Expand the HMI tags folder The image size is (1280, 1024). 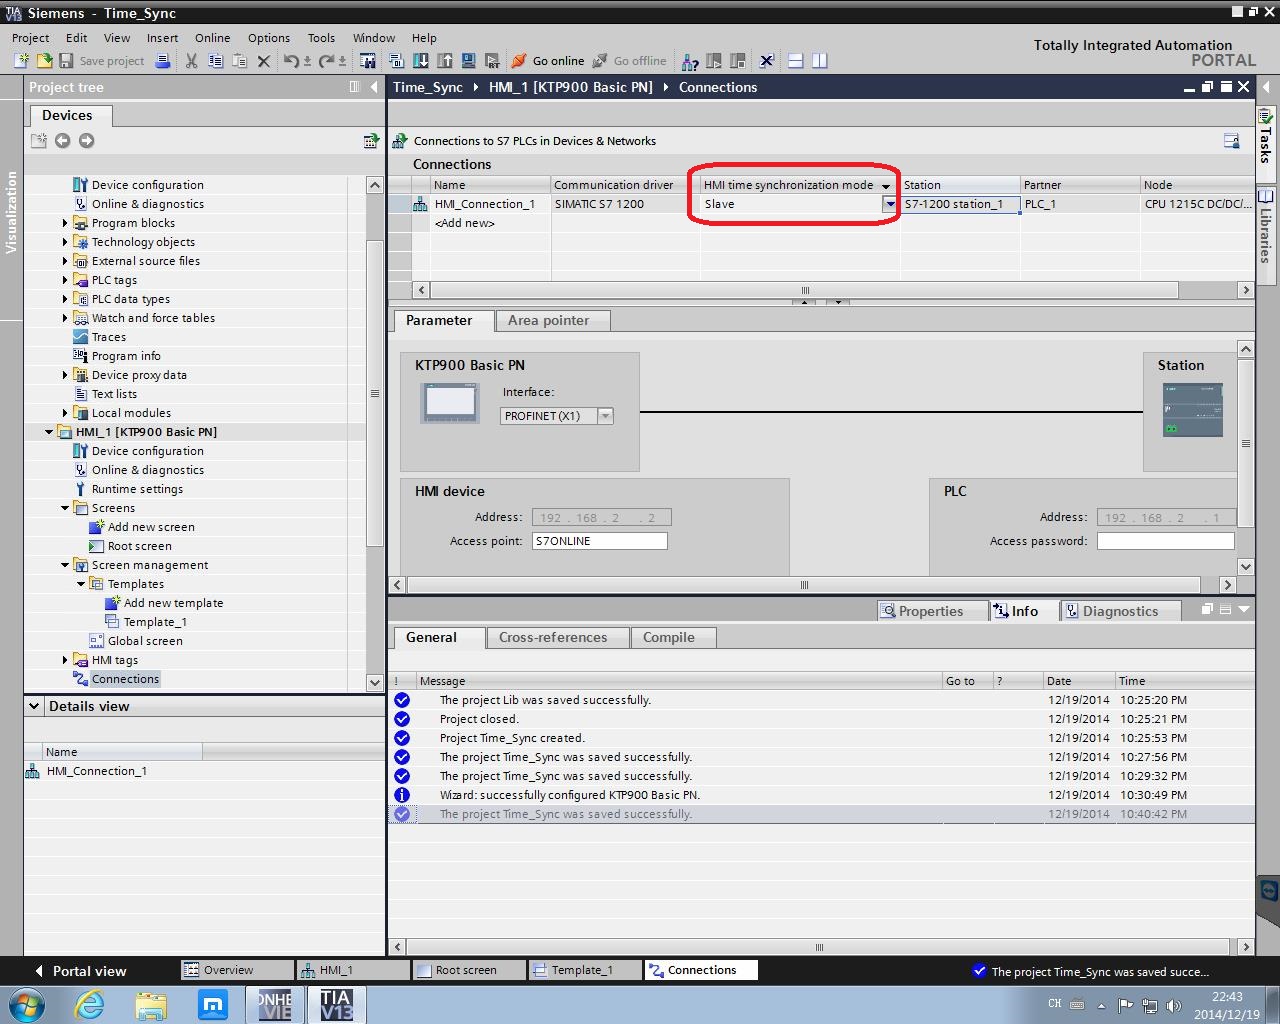tap(65, 660)
